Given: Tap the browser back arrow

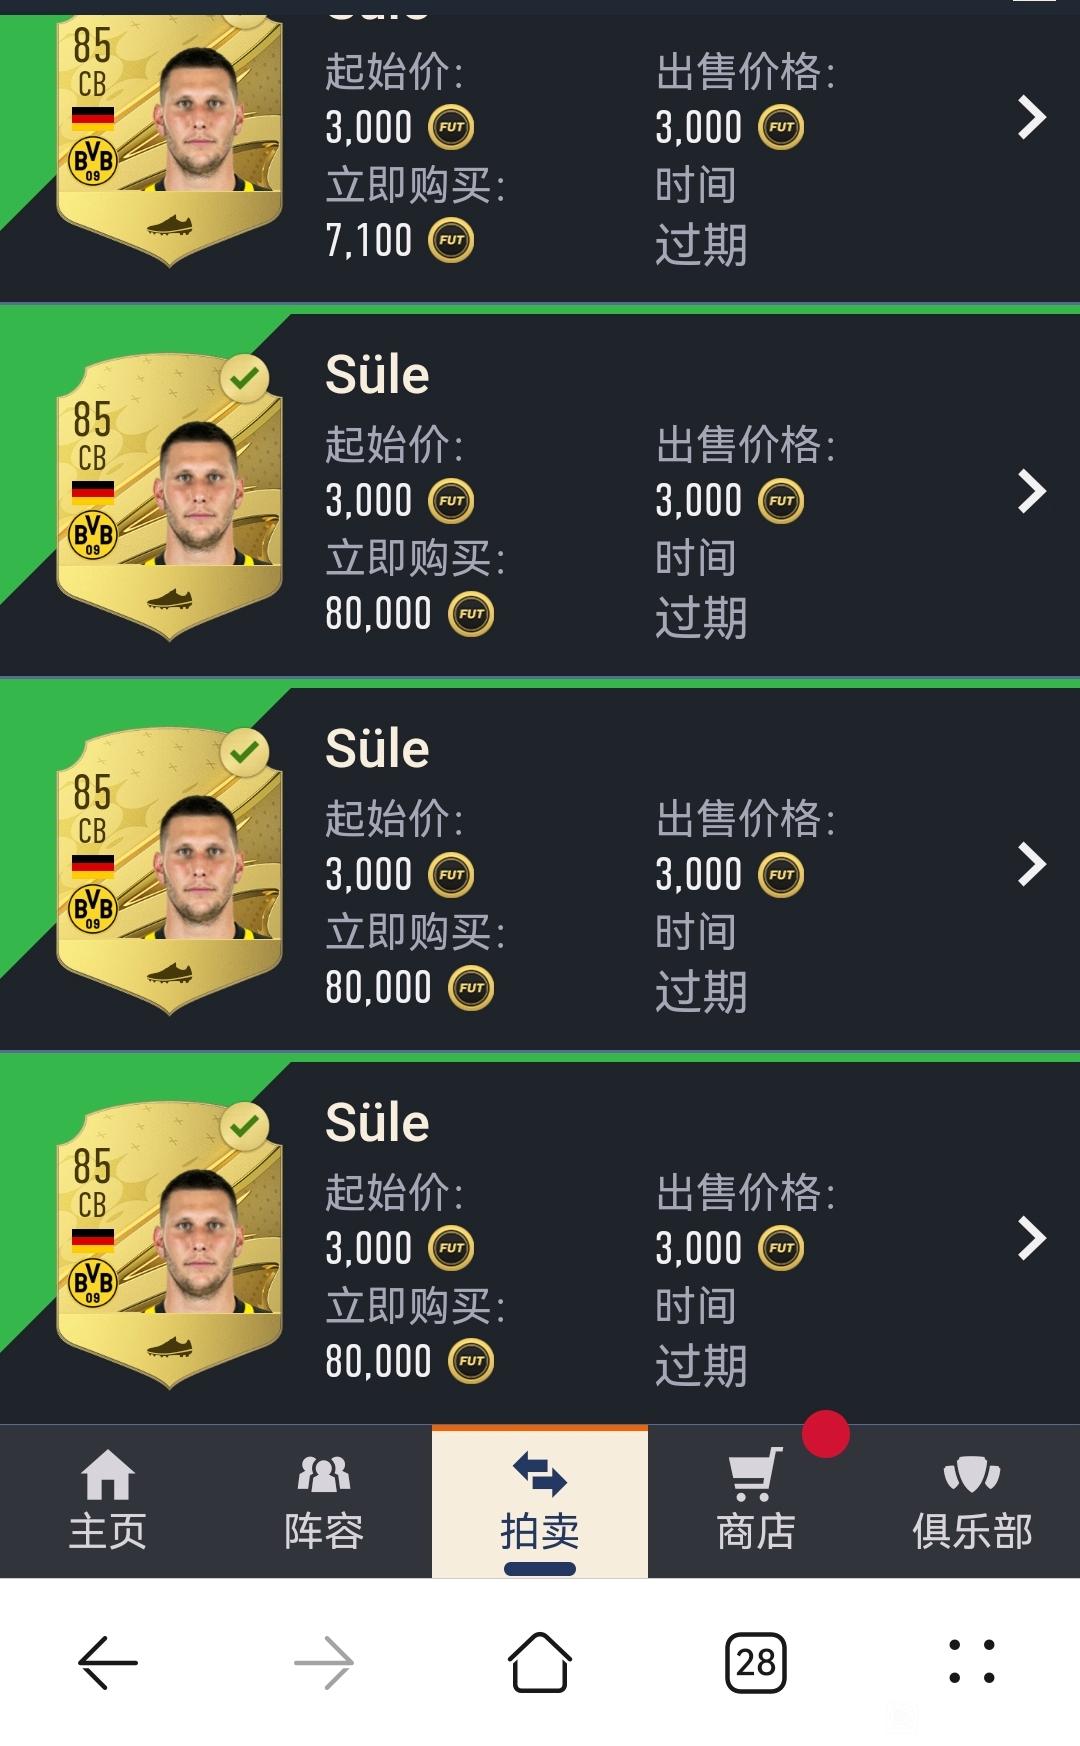Looking at the screenshot, I should (108, 1662).
